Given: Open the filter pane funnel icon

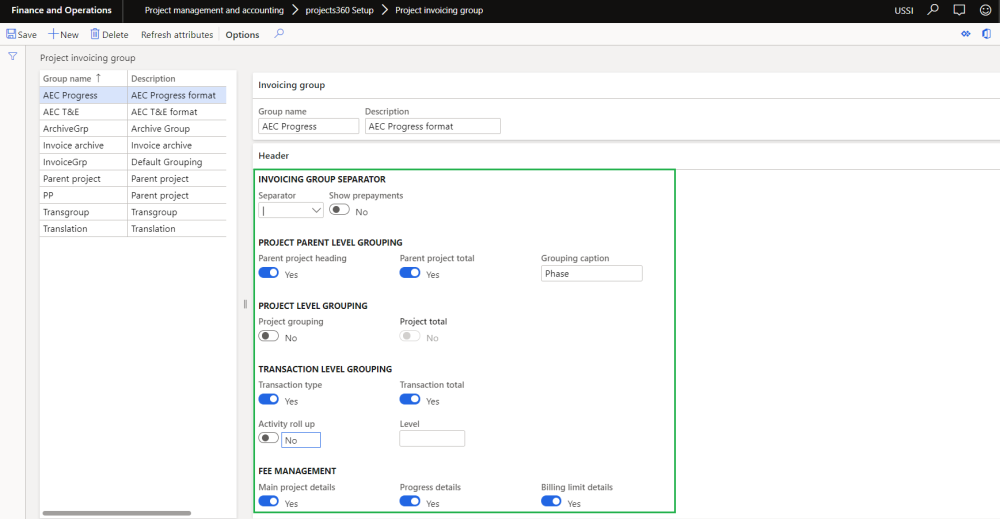Looking at the screenshot, I should (x=13, y=57).
